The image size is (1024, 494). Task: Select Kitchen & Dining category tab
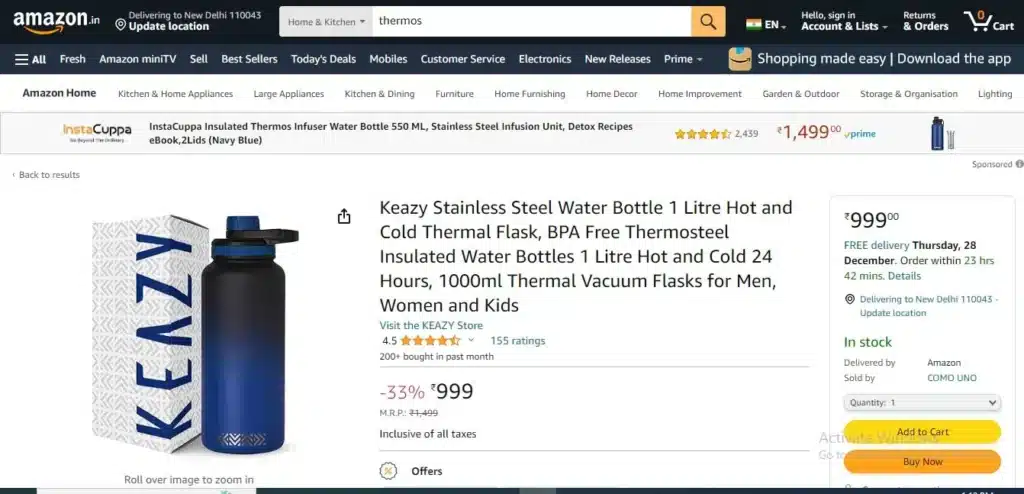(x=379, y=93)
